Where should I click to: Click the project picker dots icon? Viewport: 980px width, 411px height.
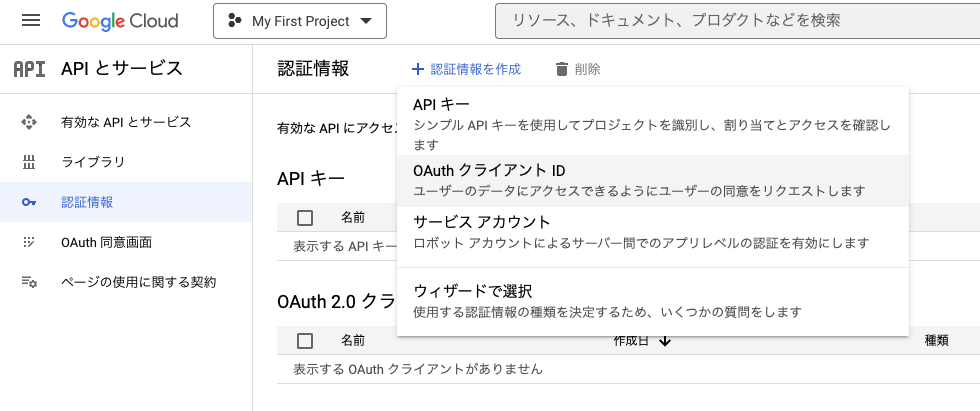[x=235, y=21]
